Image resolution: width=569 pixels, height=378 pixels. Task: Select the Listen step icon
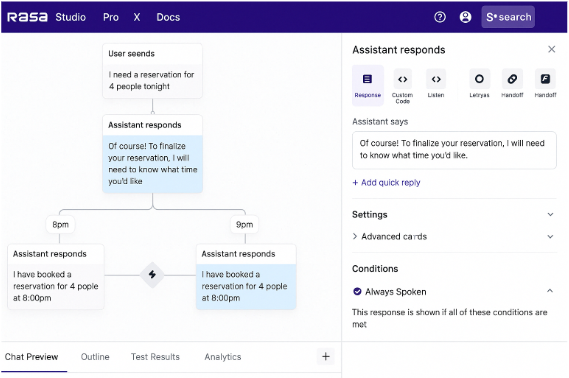[436, 79]
